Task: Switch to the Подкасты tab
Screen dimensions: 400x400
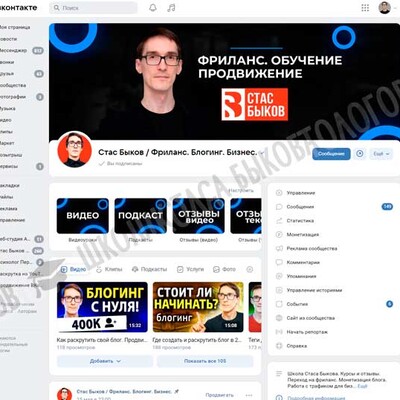Action: point(149,269)
